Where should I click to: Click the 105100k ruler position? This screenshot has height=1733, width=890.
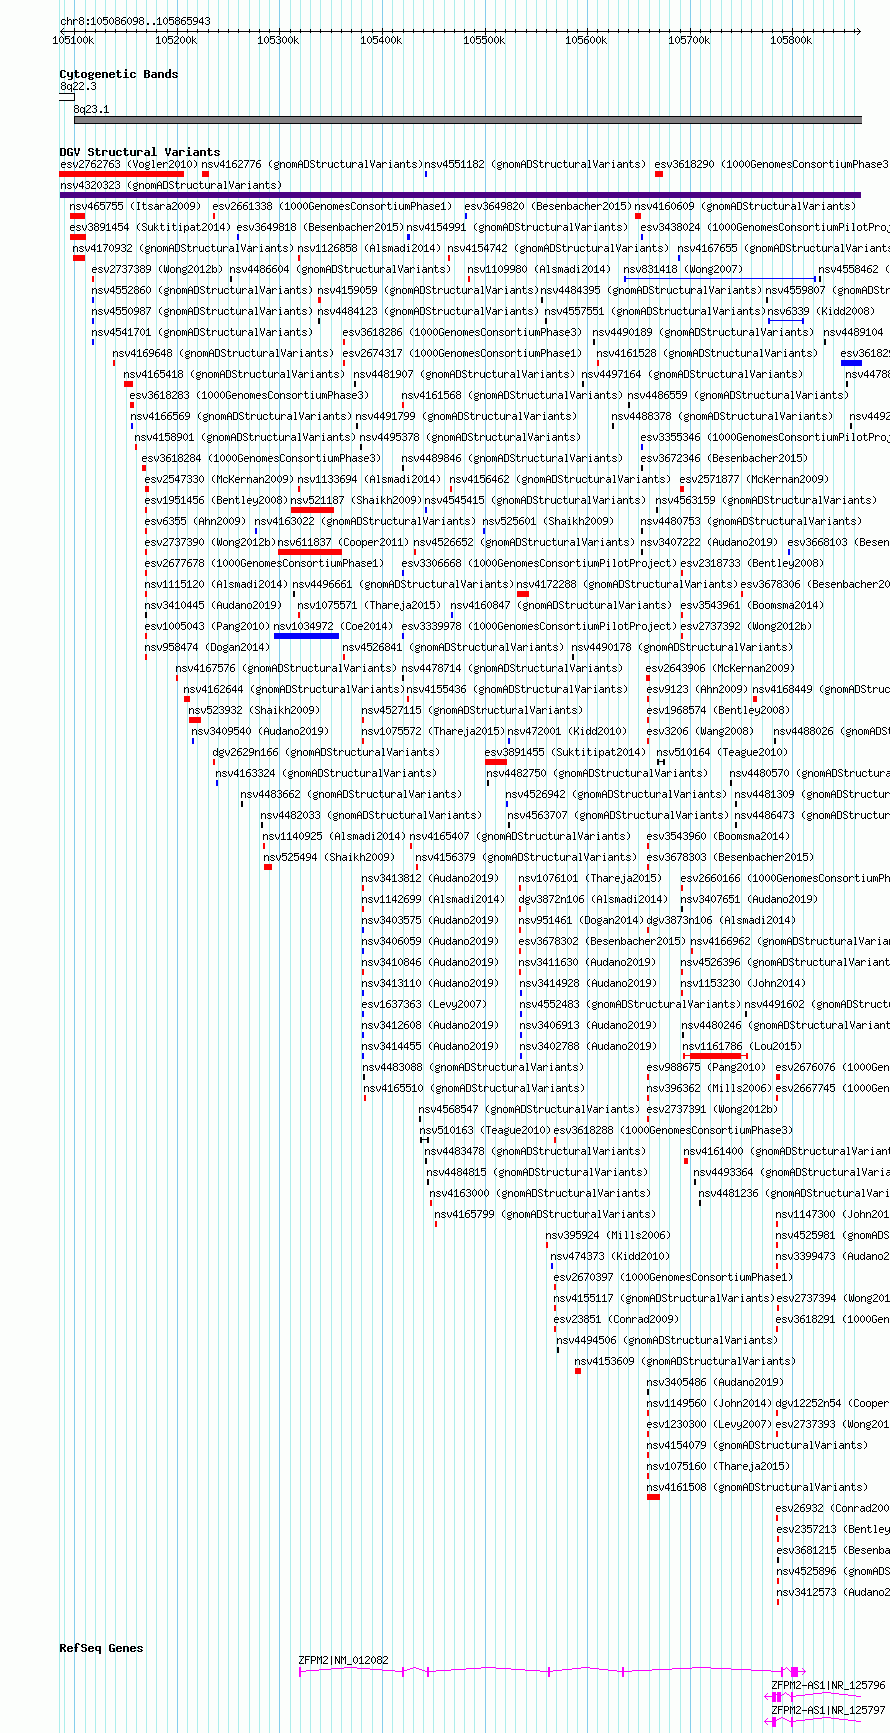tap(73, 40)
